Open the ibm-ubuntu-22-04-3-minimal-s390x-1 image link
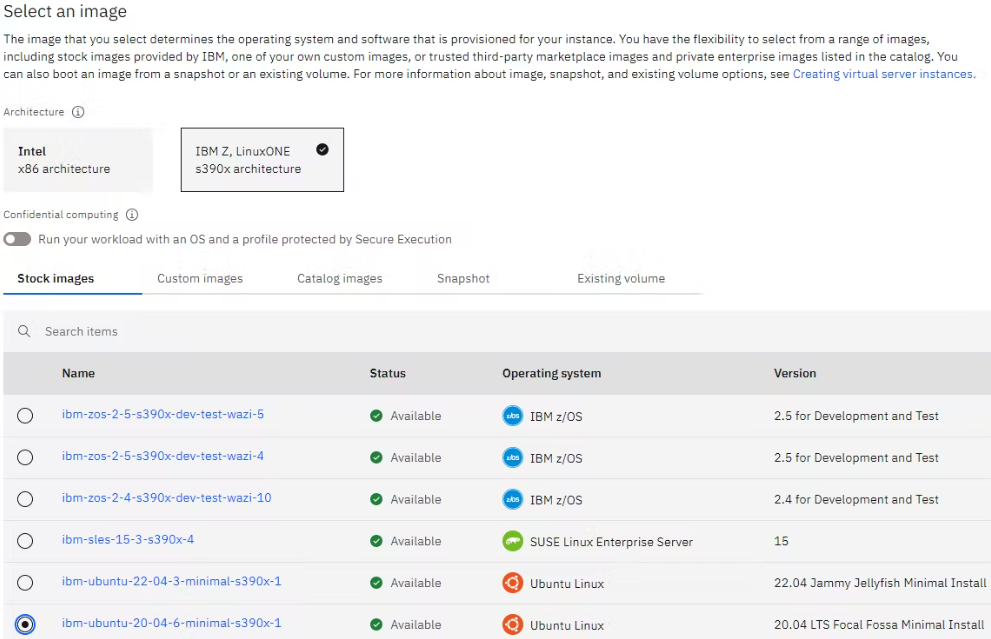991x639 pixels. tap(171, 581)
